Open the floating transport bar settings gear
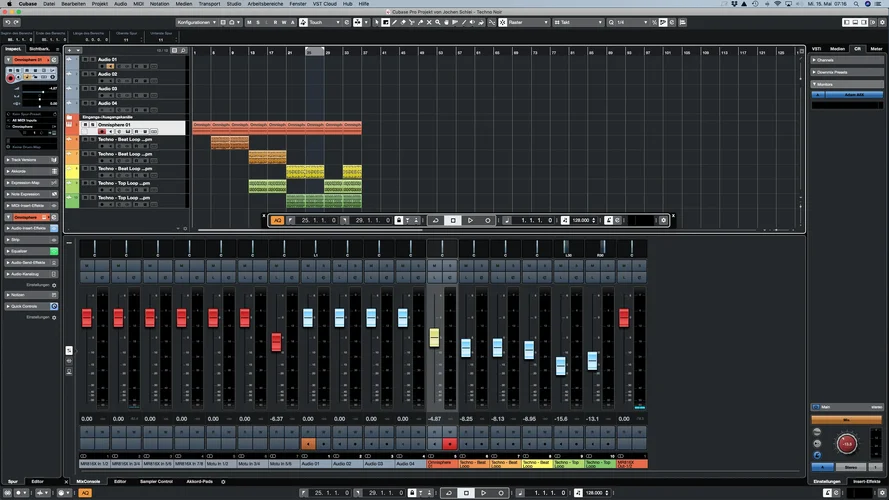889x500 pixels. click(x=663, y=220)
